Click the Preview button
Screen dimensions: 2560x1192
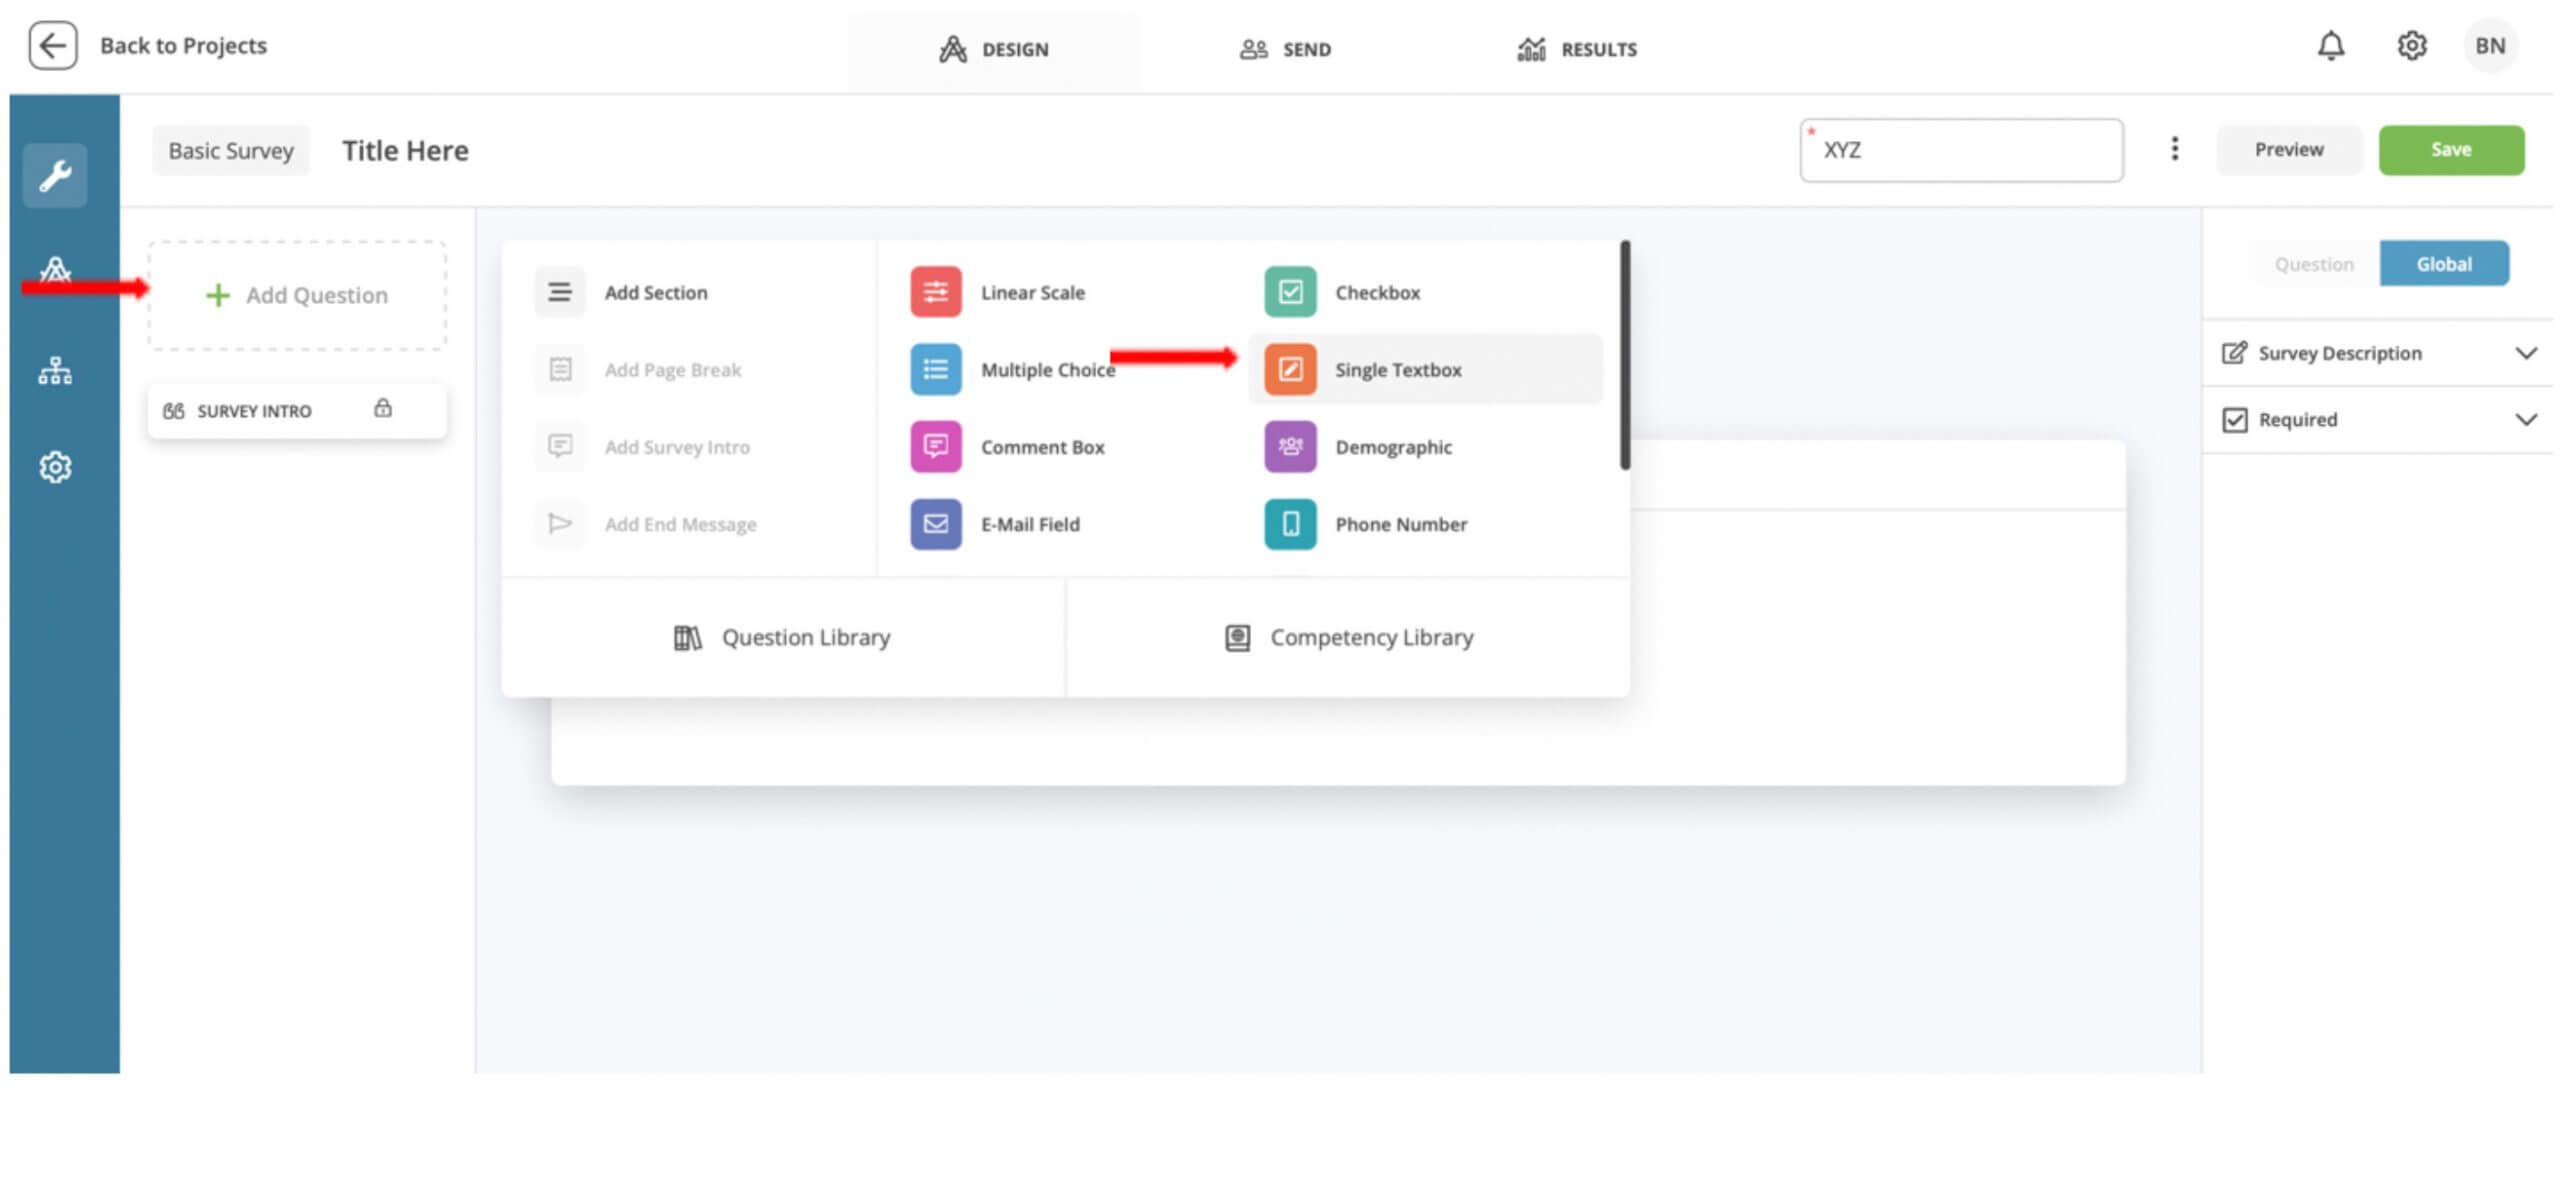(x=2289, y=150)
